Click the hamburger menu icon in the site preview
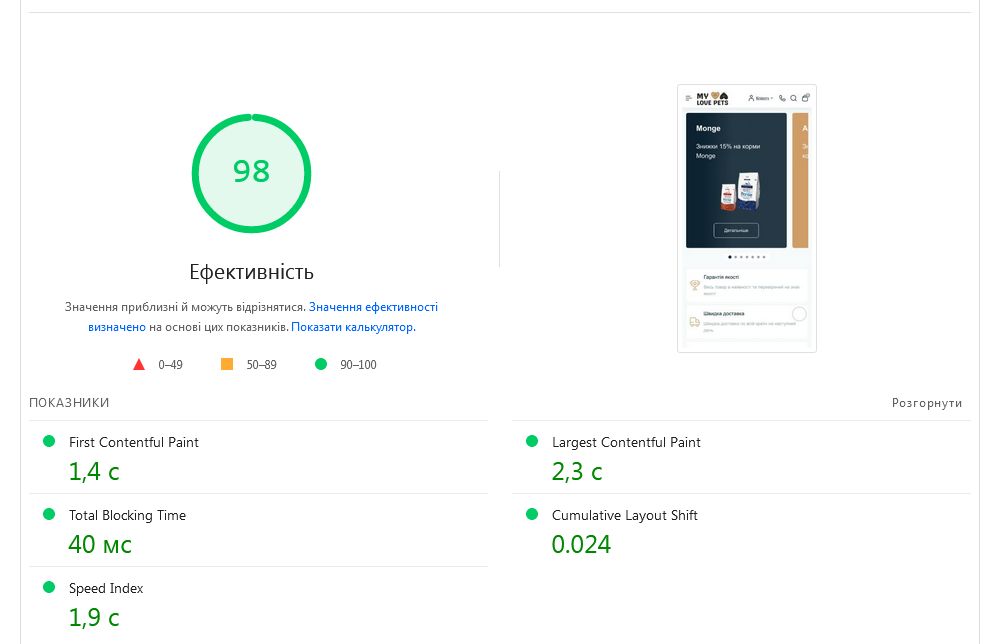This screenshot has height=644, width=984. click(688, 98)
